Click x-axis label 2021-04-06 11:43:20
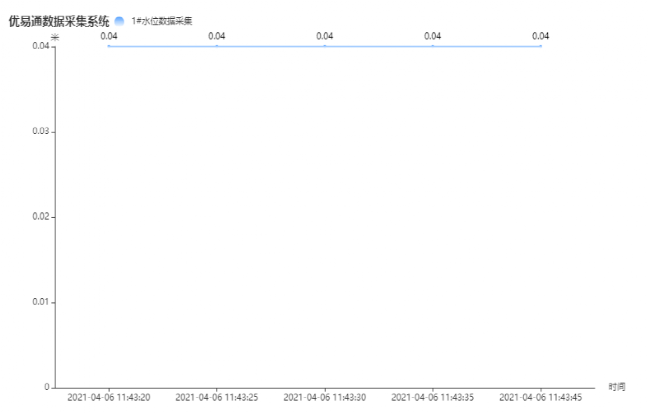Screen dimensions: 649x414 click(x=109, y=397)
